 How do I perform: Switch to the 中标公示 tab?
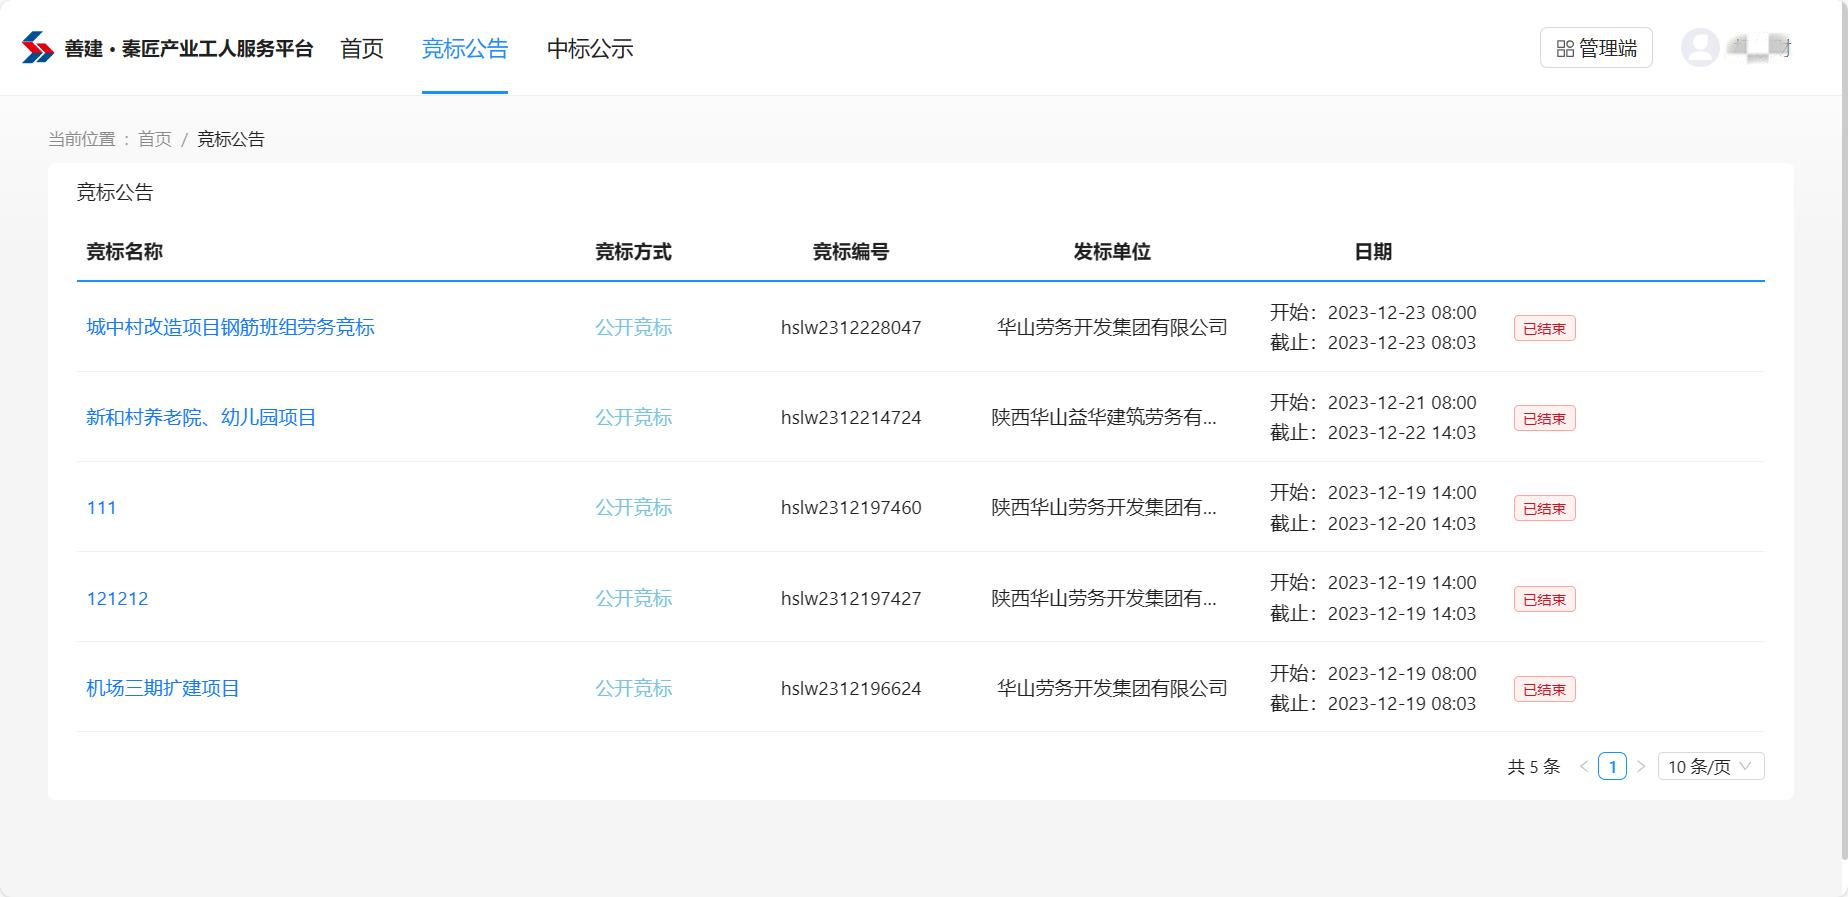point(590,48)
